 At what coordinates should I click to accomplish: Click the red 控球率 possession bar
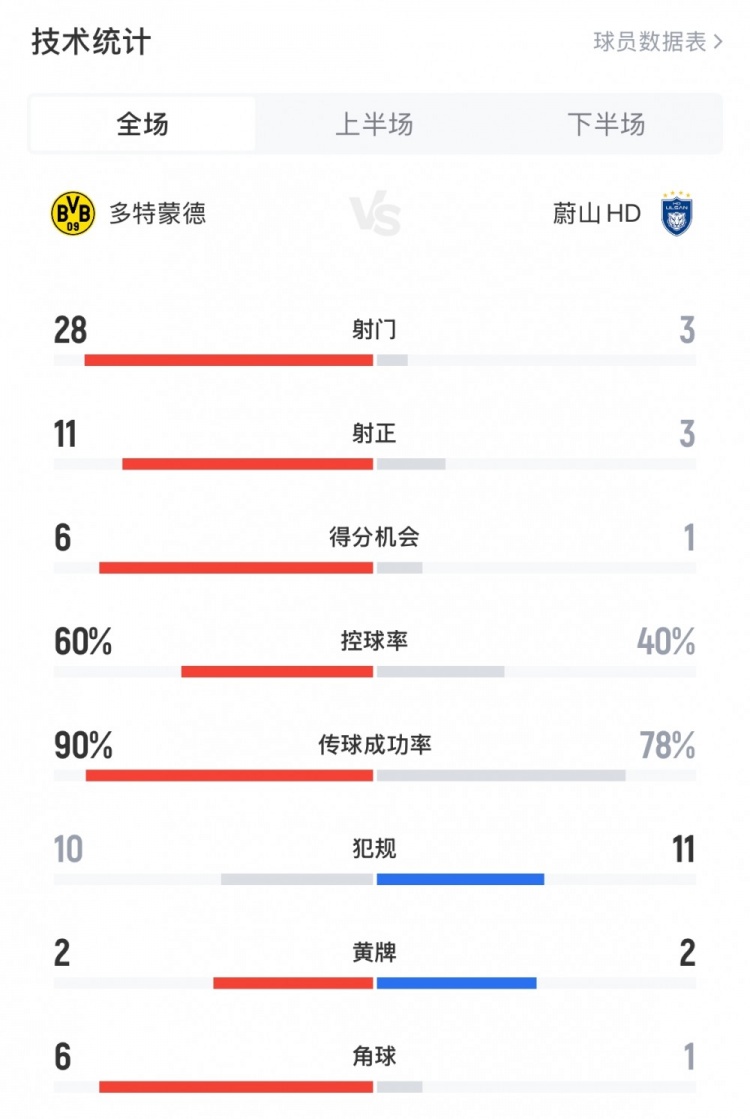pos(277,671)
